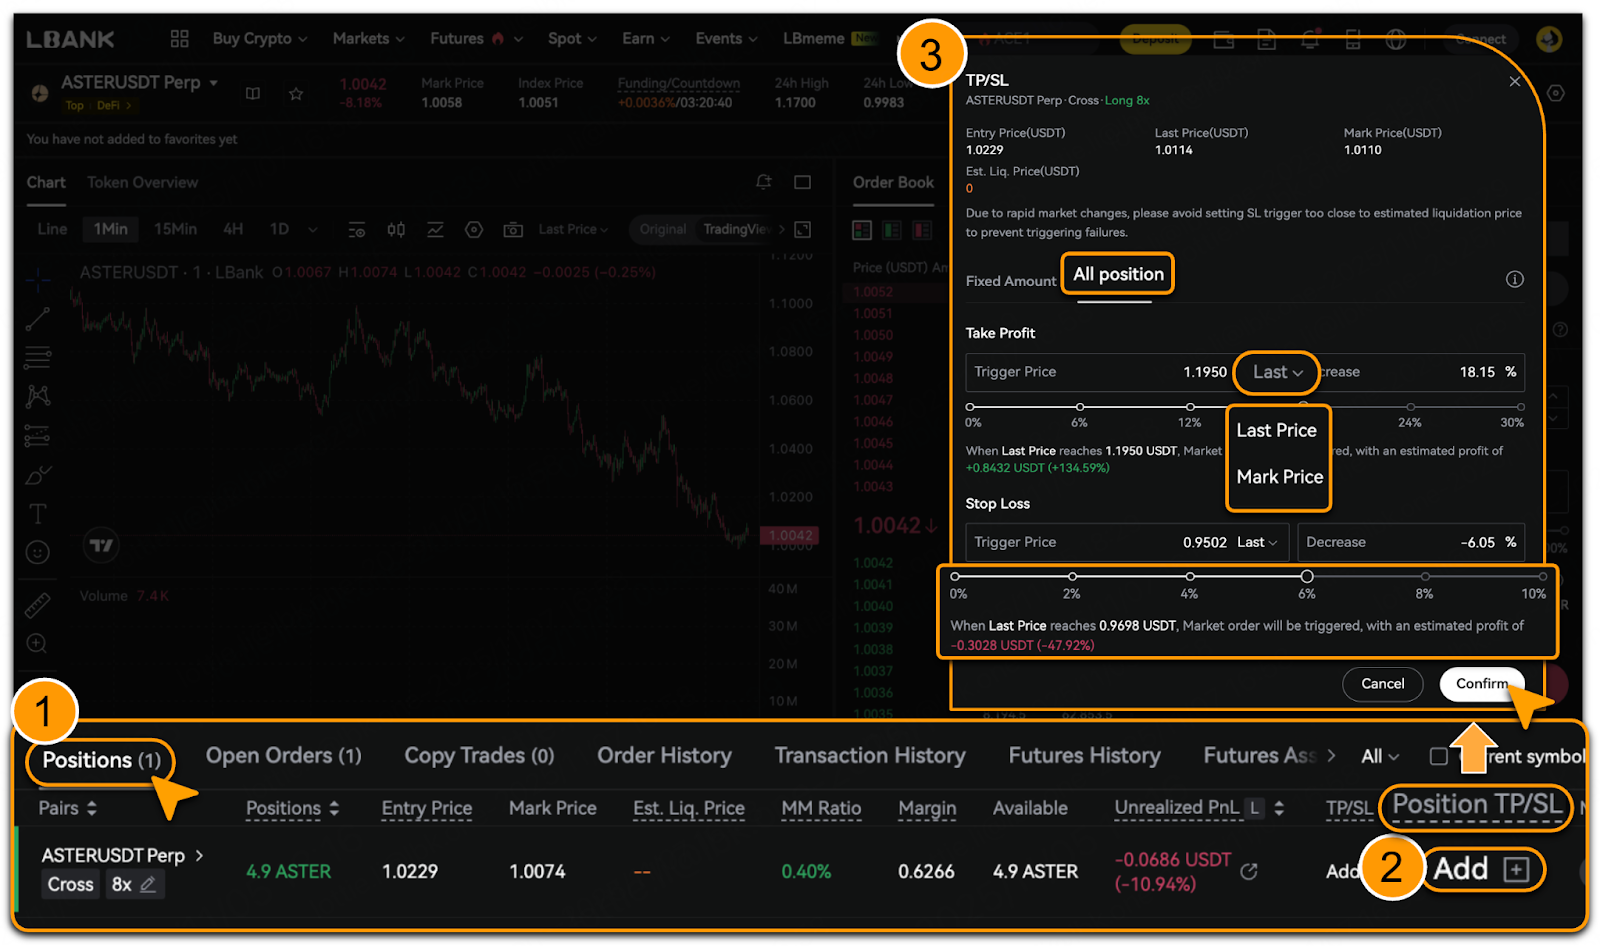Open the apps grid icon near LBANK logo

pos(180,39)
